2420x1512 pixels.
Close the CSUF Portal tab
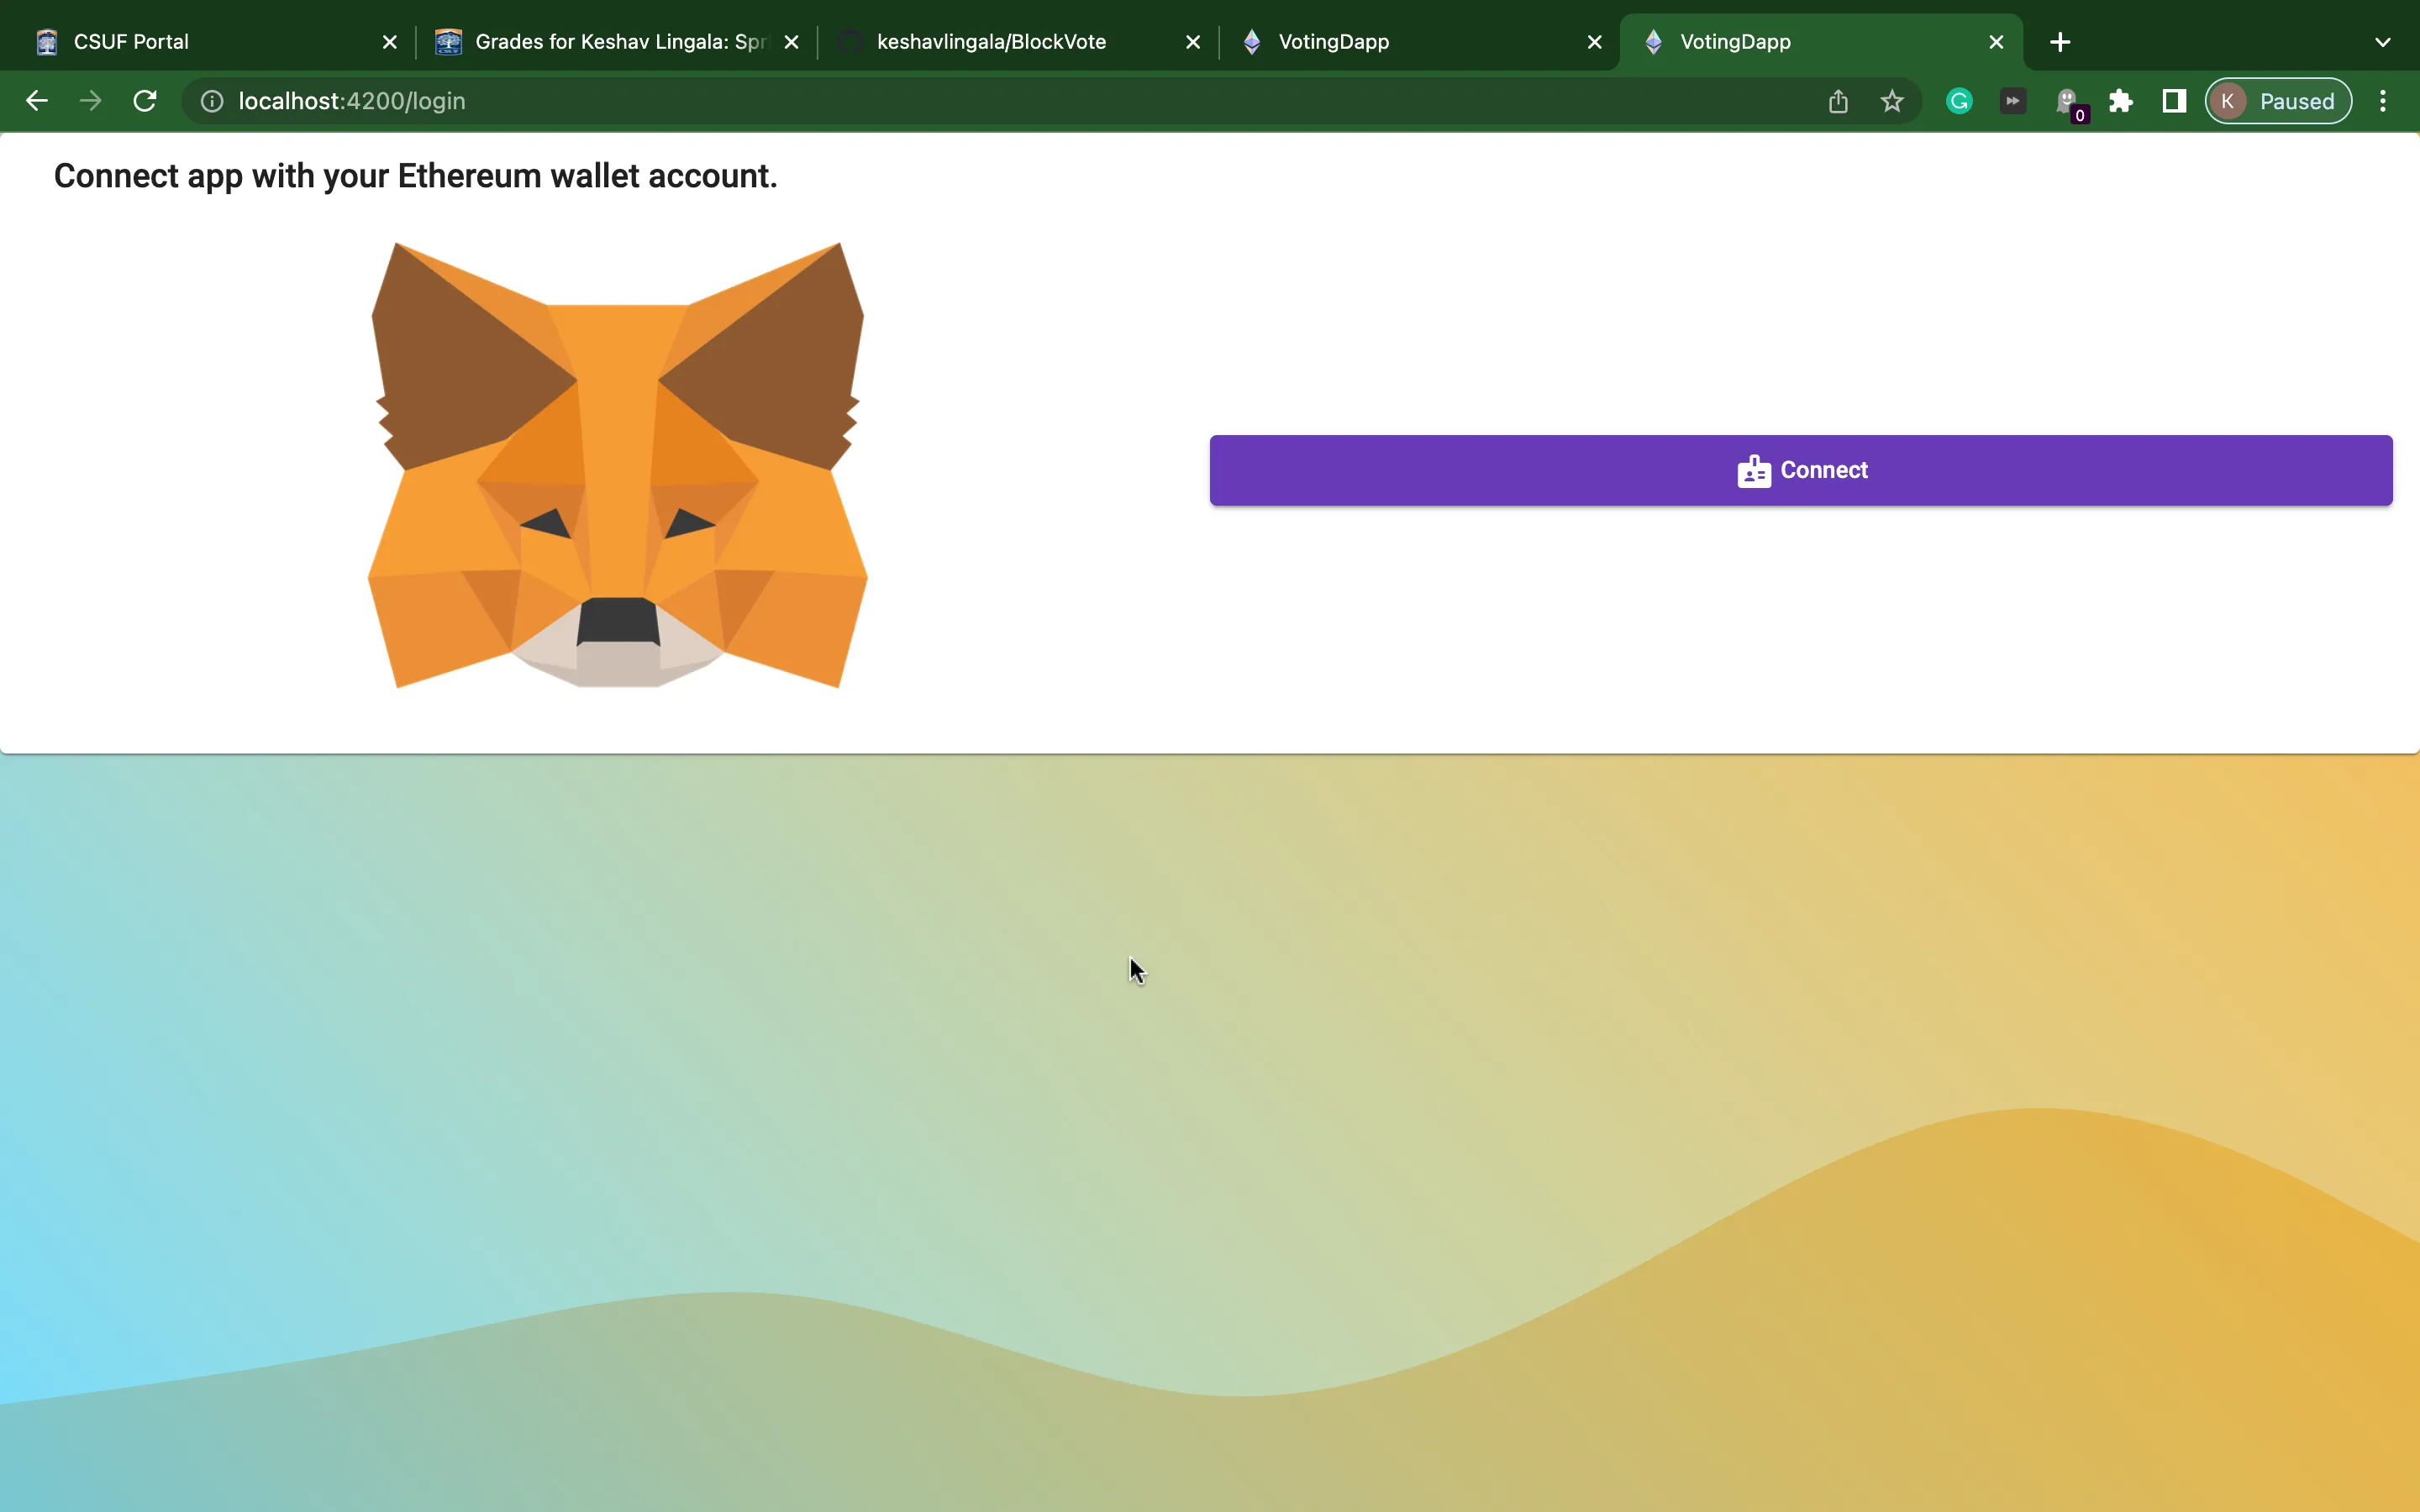click(390, 42)
